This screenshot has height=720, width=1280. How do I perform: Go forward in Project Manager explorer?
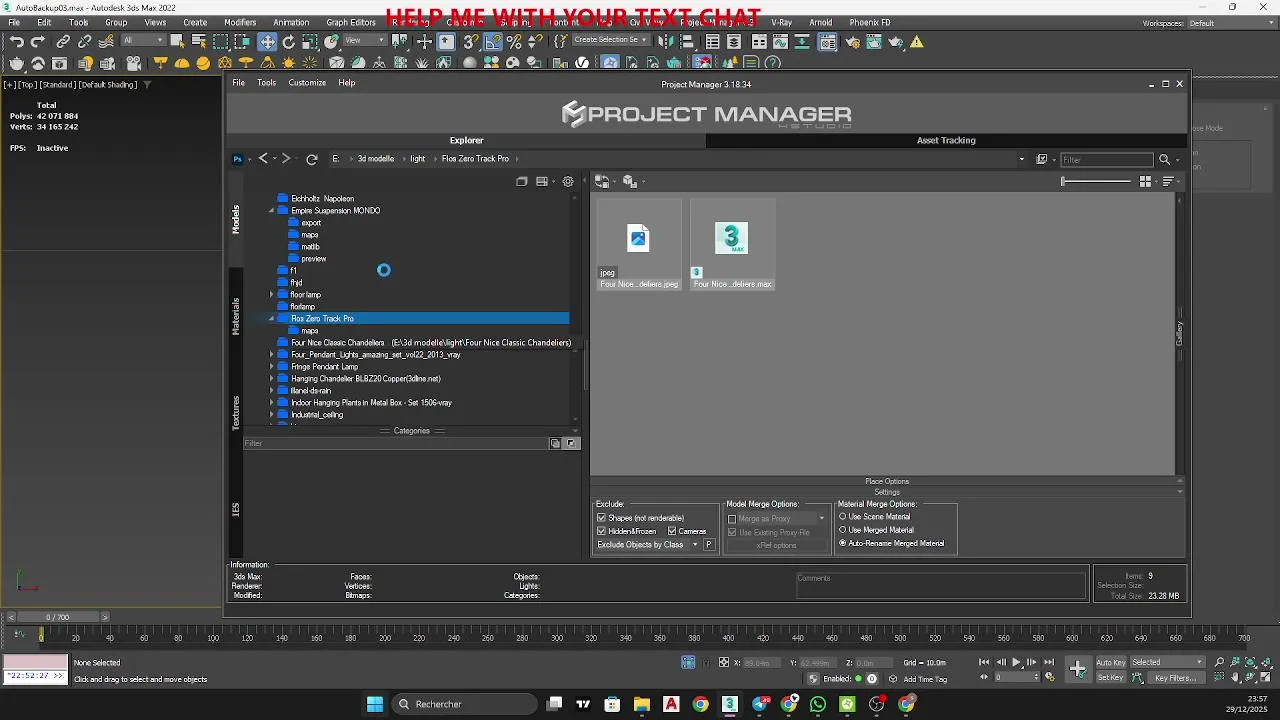point(286,159)
